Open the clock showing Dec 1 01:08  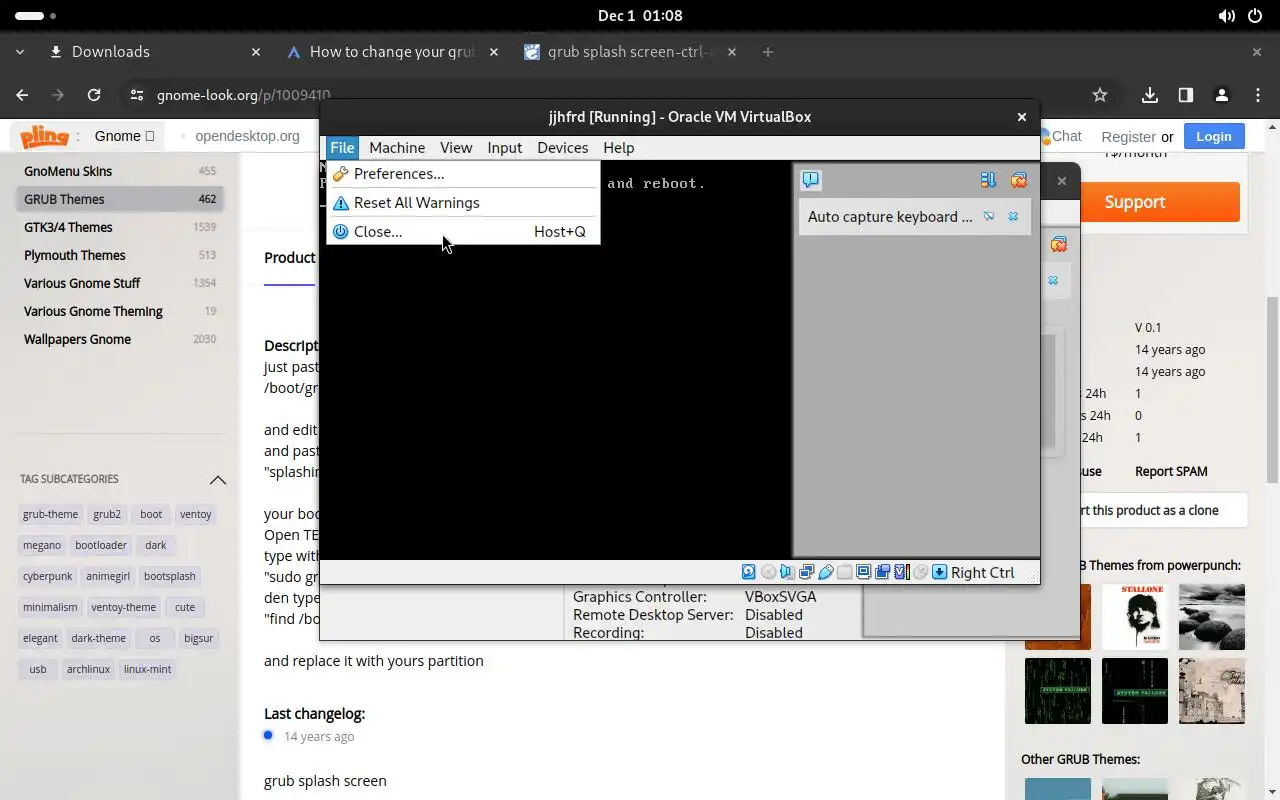pos(640,16)
